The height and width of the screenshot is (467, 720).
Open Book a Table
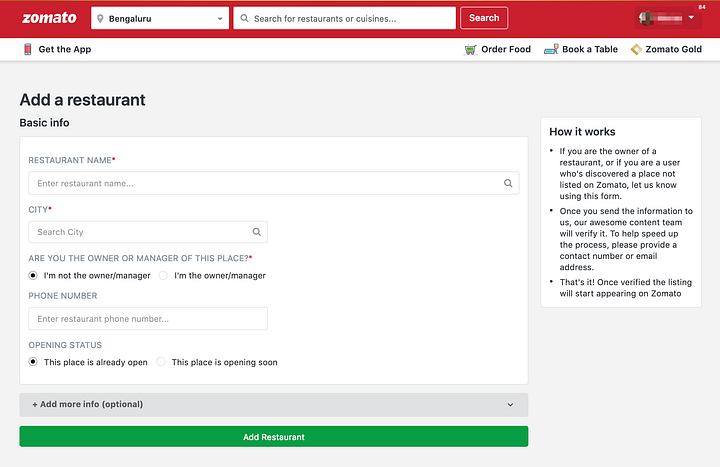click(x=590, y=49)
